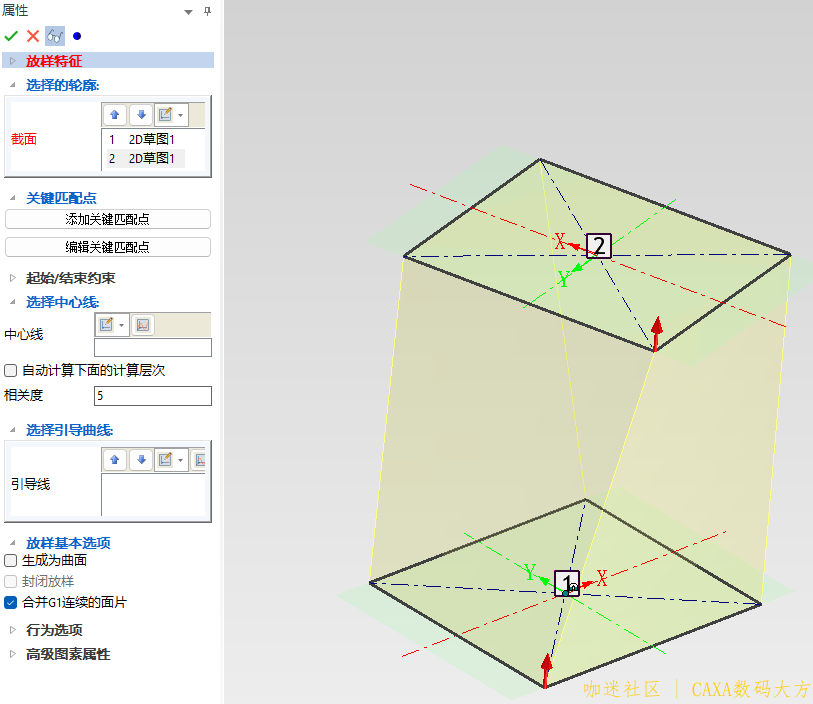Cancel the loft with the red X
Image resolution: width=813 pixels, height=704 pixels.
(33, 36)
